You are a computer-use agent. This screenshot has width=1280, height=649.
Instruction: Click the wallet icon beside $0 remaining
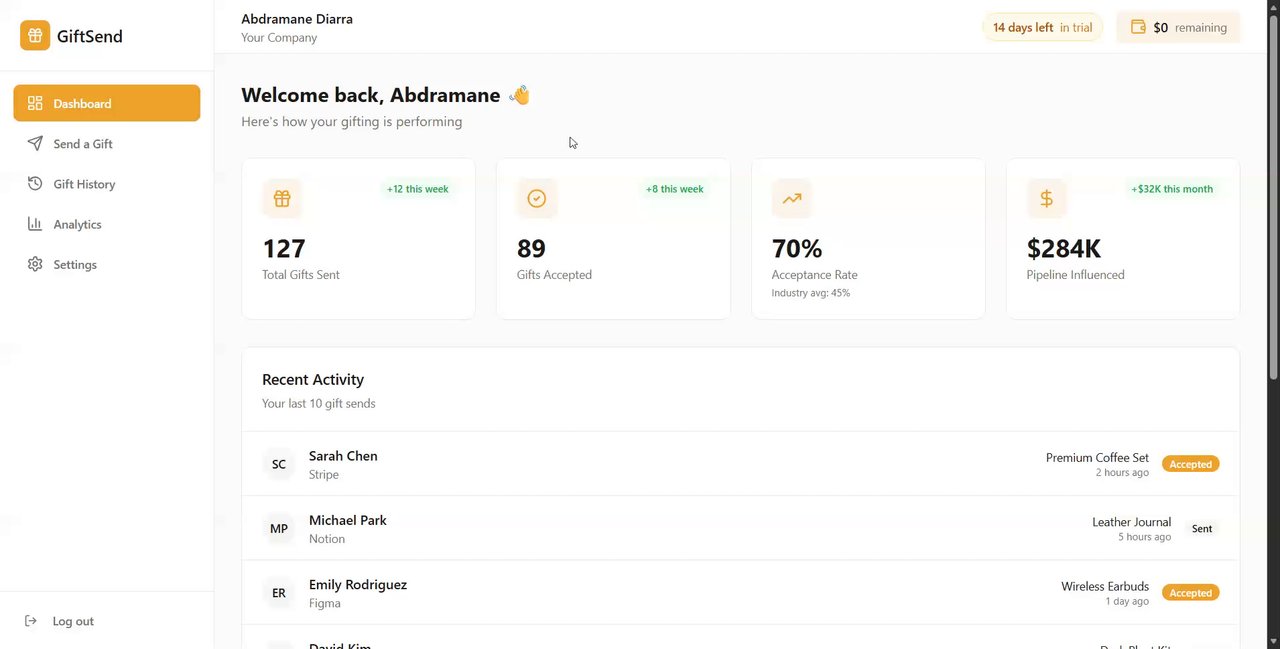[1138, 27]
